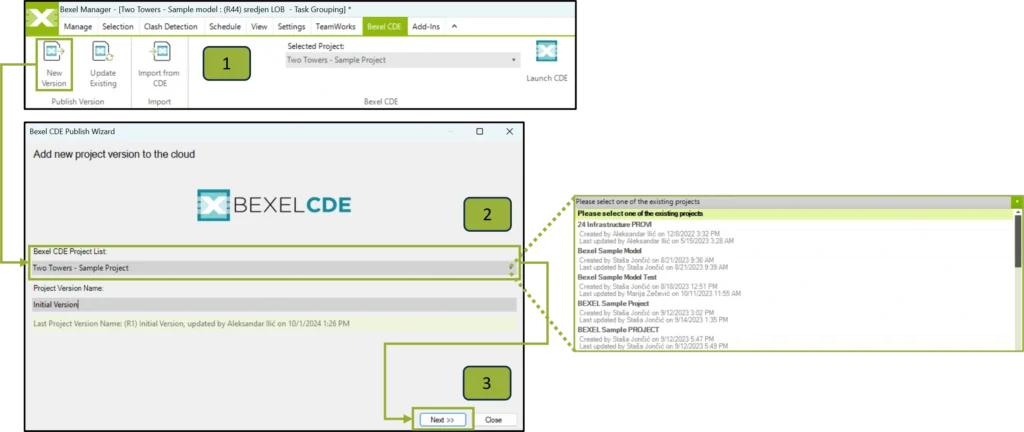Switch to the TeamWorks tab
This screenshot has height=432, width=1024.
[336, 27]
